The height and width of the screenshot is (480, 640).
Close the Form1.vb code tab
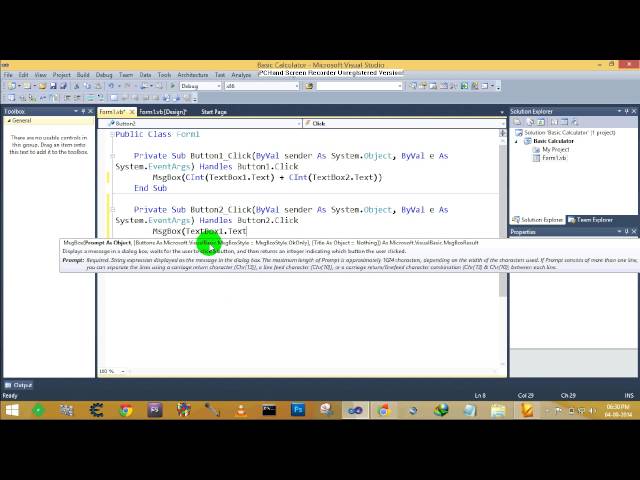coord(132,112)
